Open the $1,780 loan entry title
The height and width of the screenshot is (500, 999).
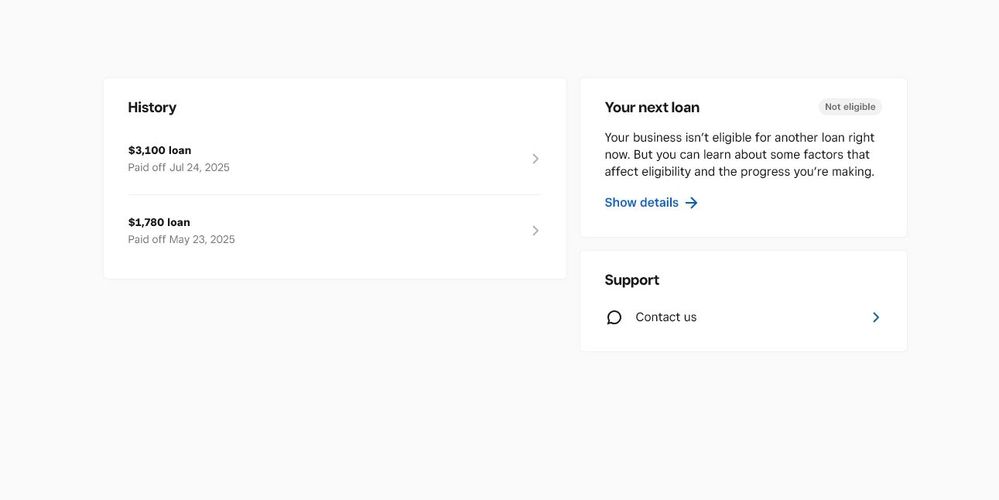click(159, 222)
